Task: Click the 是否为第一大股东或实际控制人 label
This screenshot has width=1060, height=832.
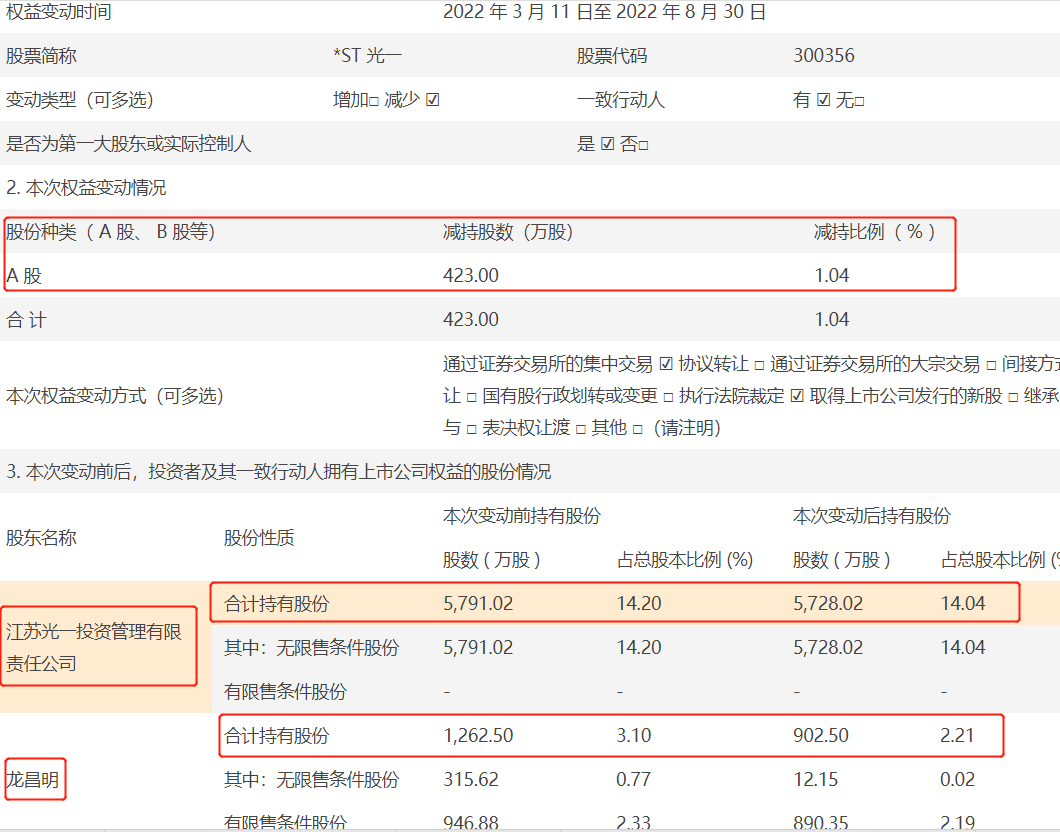Action: pyautogui.click(x=128, y=144)
